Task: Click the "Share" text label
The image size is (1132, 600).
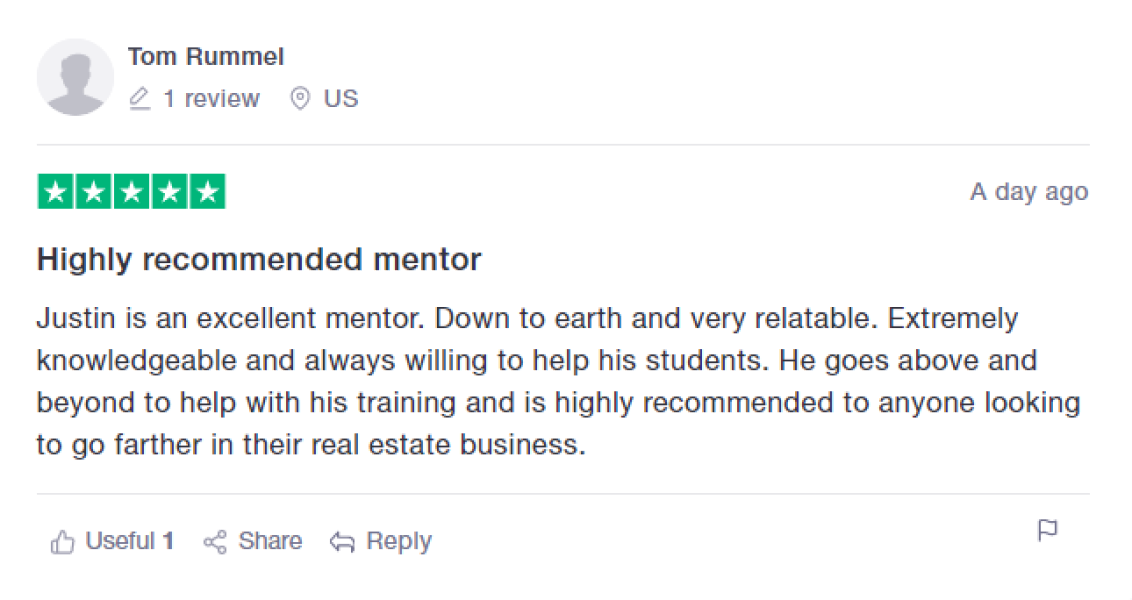Action: click(270, 542)
